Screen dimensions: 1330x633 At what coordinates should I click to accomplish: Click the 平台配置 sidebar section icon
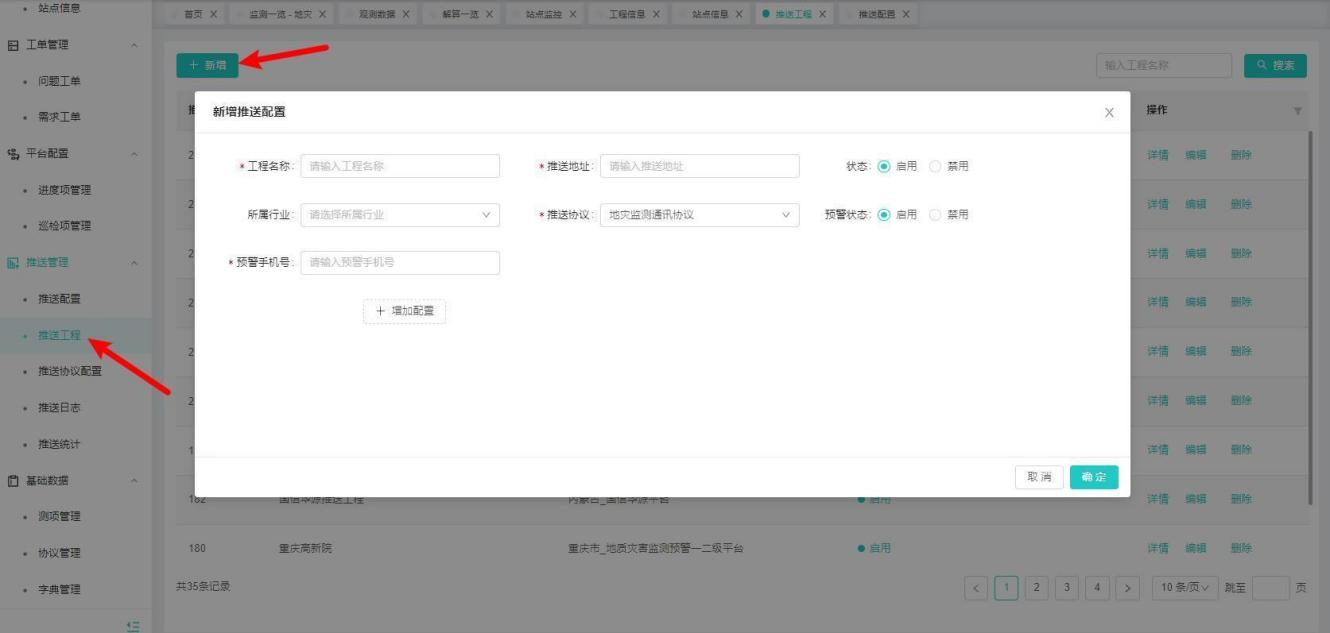tap(13, 154)
